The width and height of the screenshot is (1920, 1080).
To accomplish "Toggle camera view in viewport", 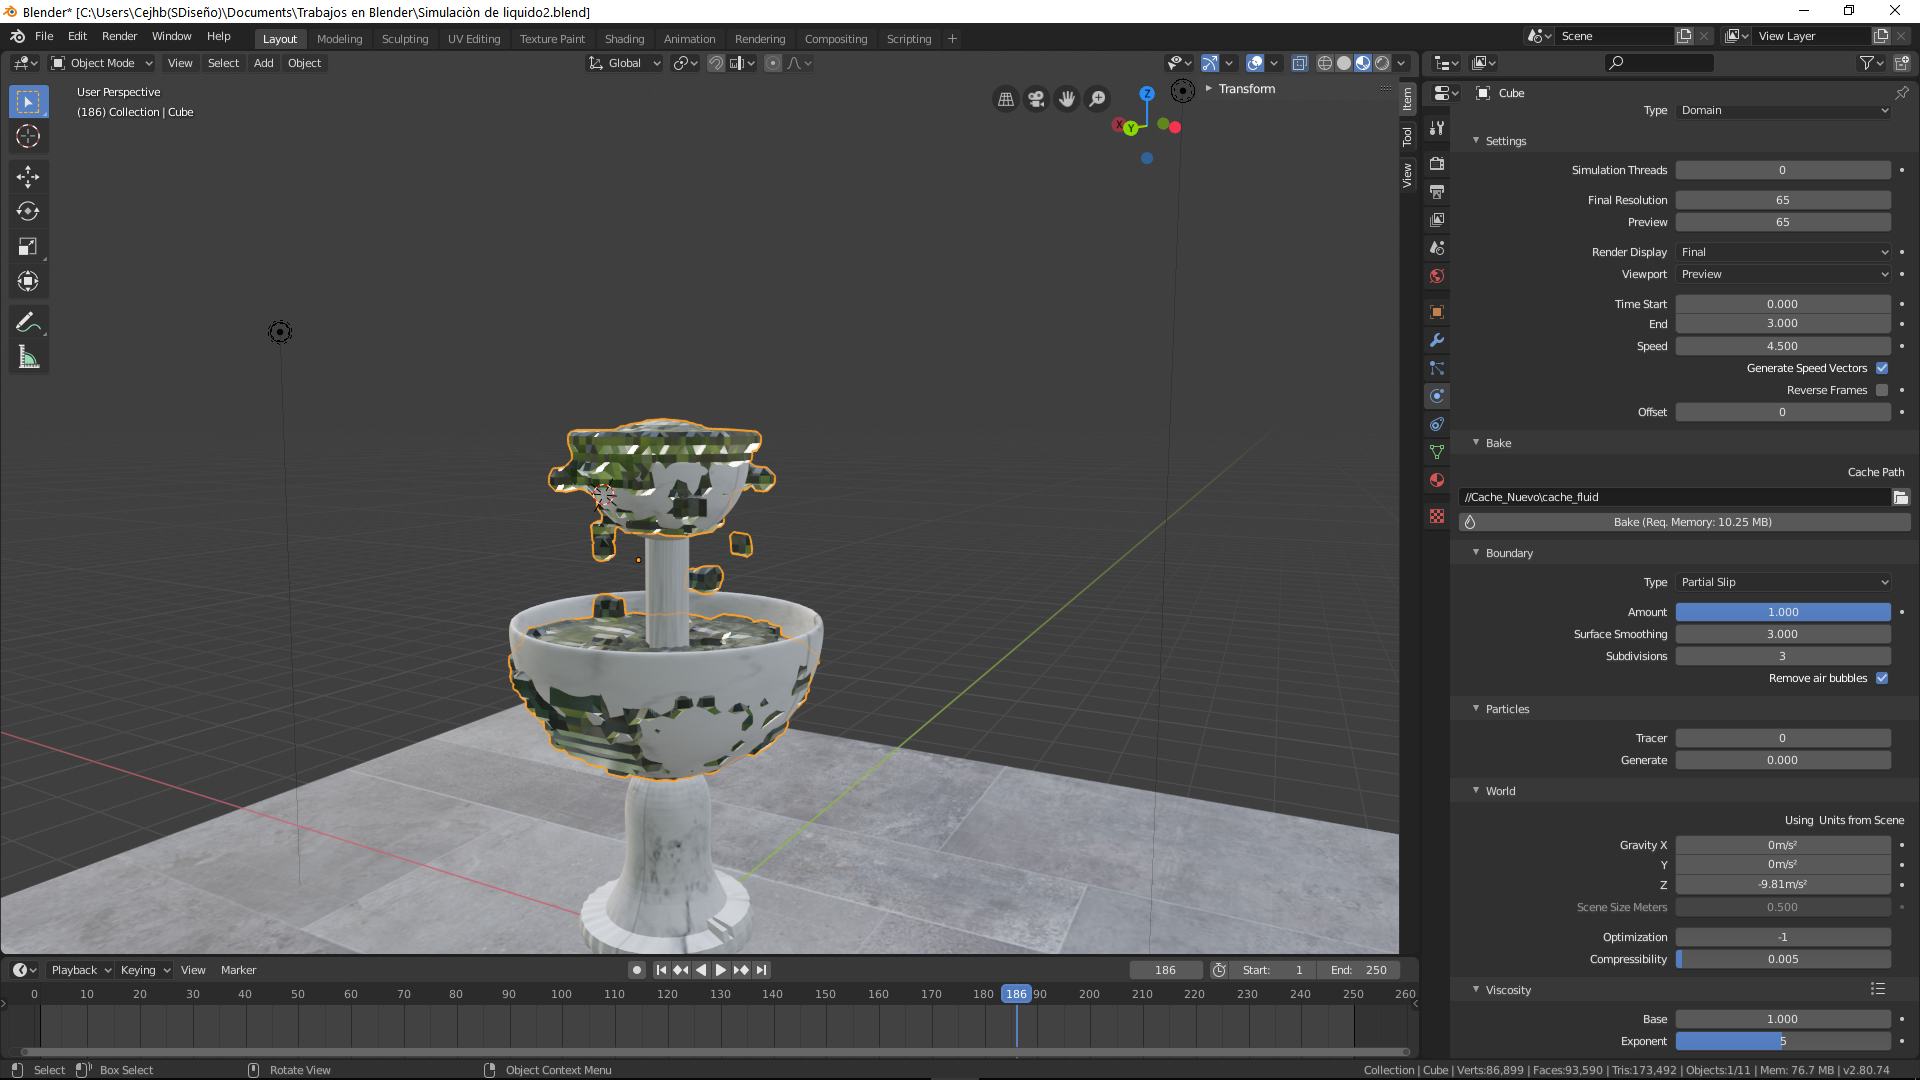I will point(1036,98).
